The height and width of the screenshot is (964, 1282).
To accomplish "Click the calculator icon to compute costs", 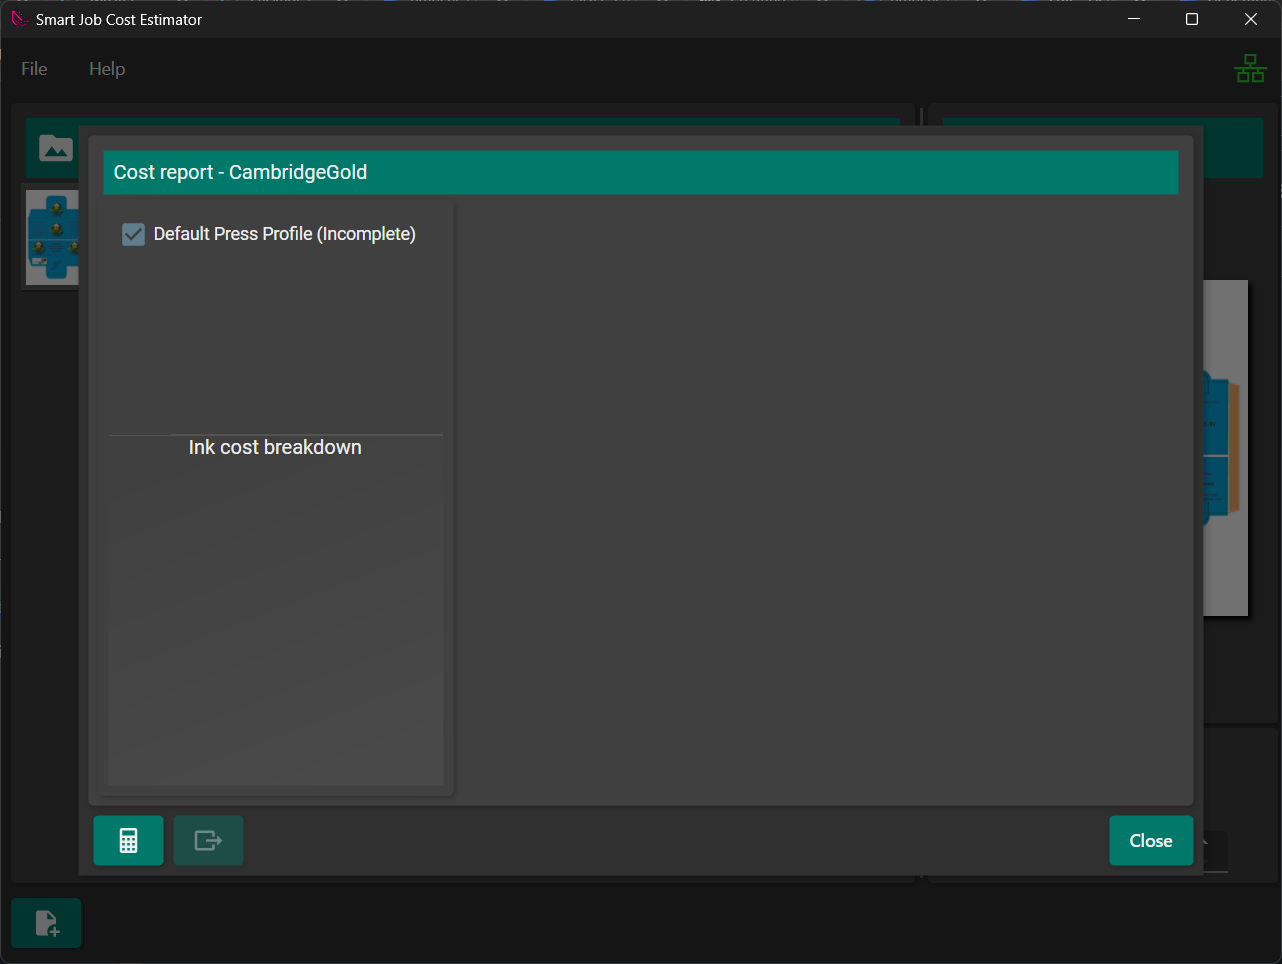I will pos(128,840).
